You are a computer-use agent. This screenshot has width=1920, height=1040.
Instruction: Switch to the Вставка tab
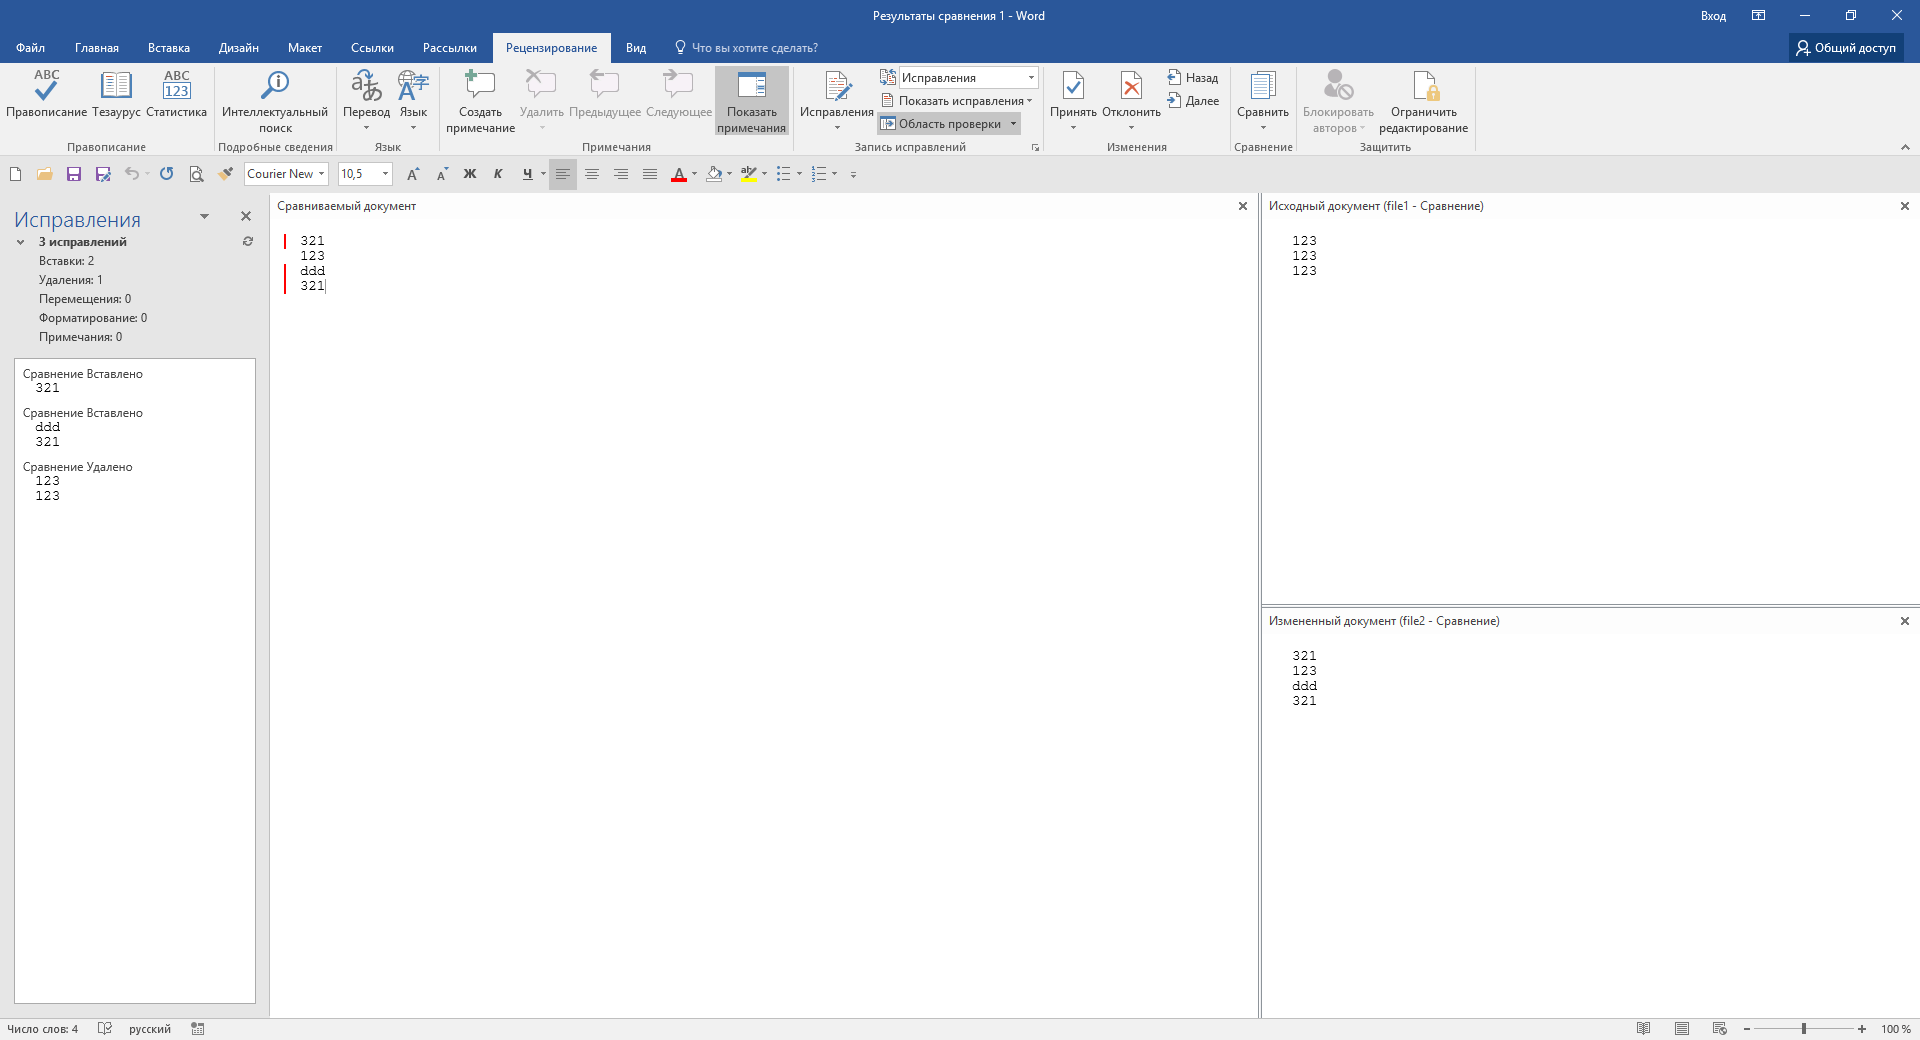pyautogui.click(x=168, y=48)
